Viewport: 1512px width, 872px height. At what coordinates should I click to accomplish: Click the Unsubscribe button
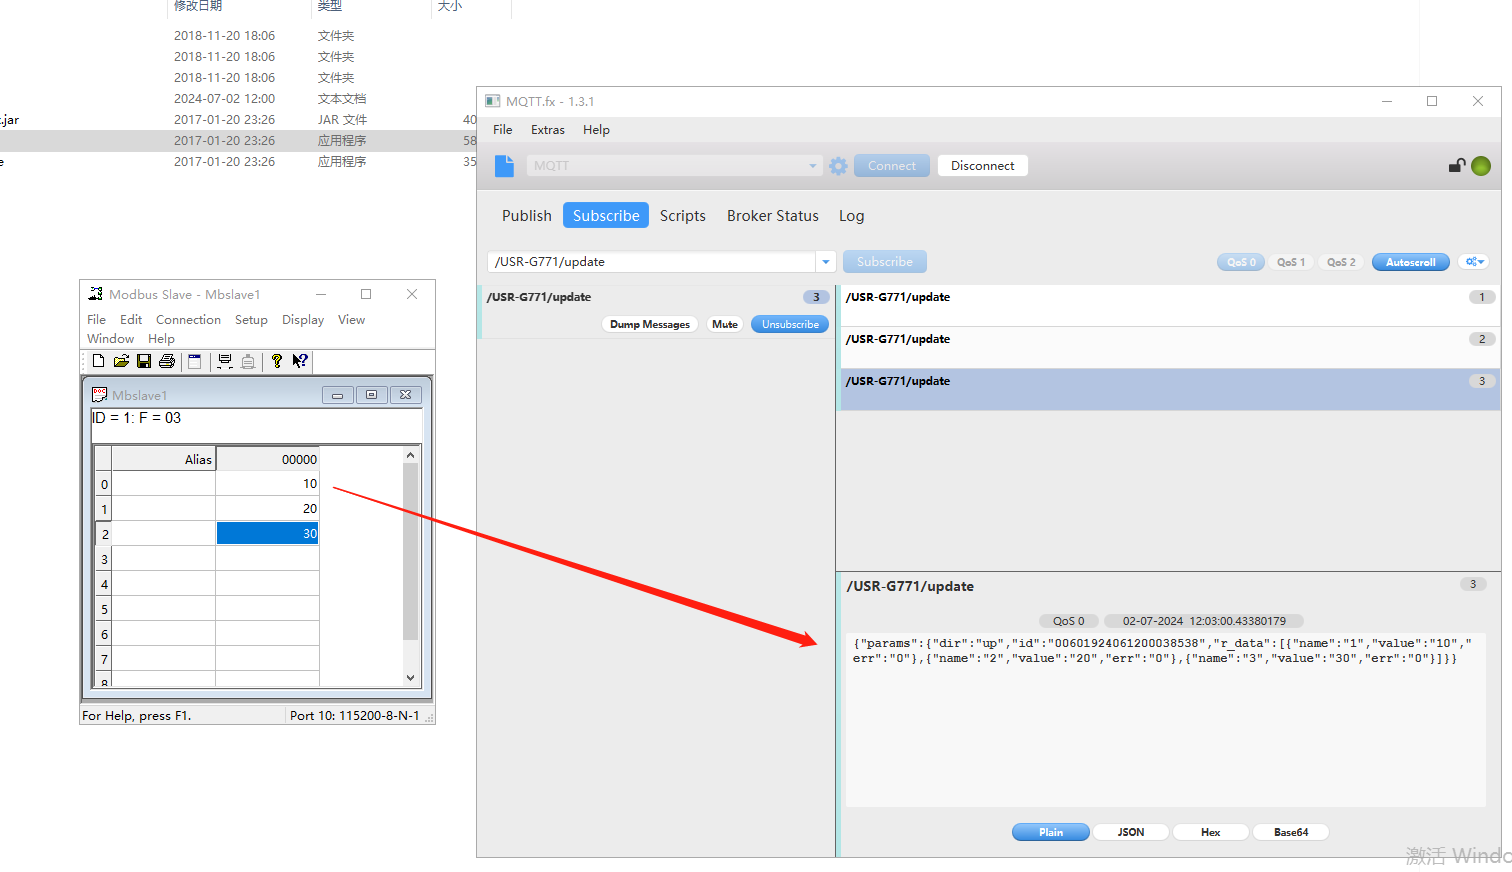coord(790,324)
